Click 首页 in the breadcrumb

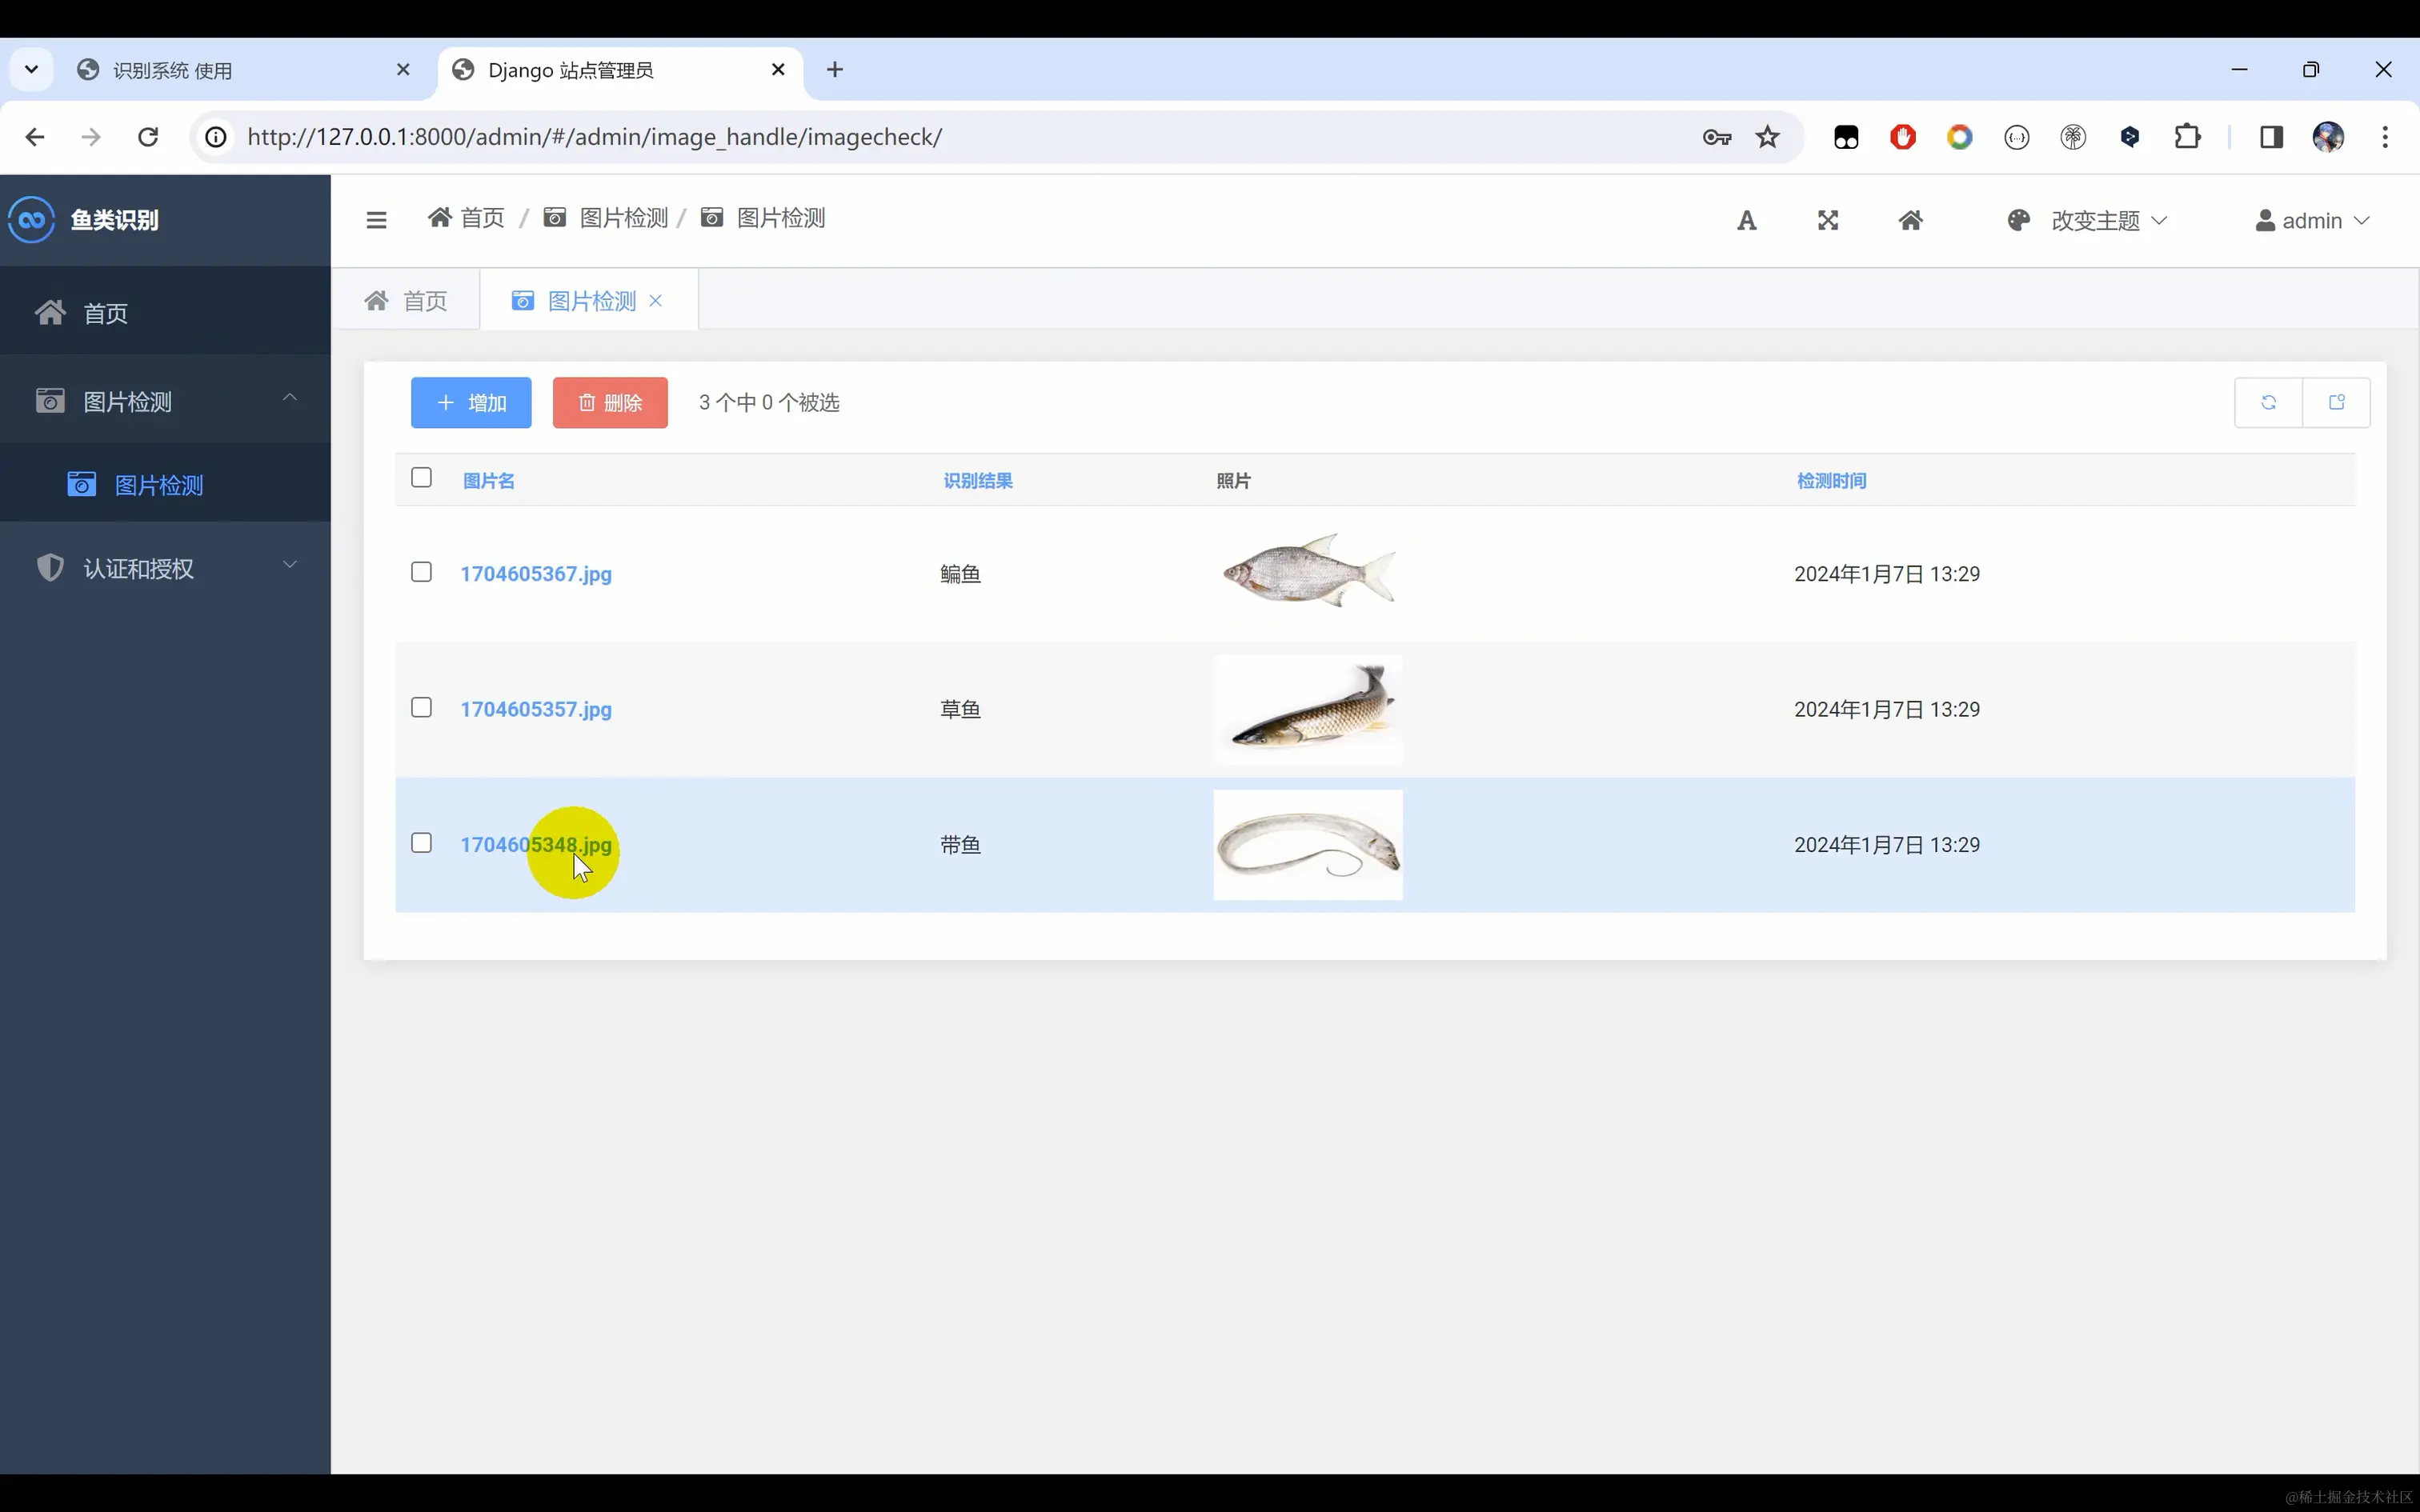pos(466,218)
